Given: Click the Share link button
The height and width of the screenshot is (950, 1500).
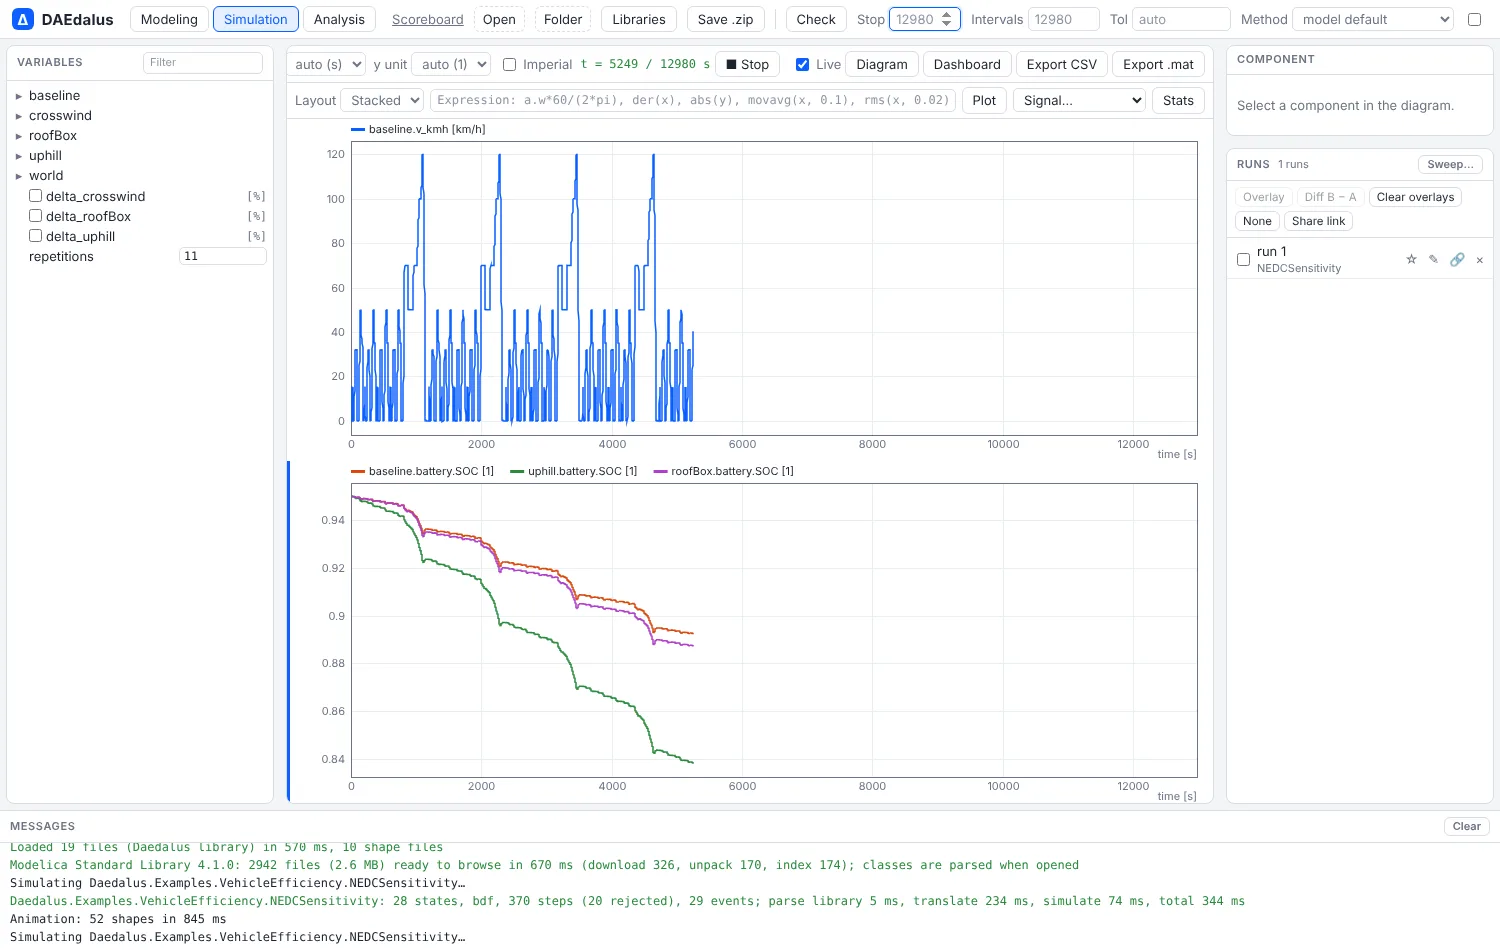Looking at the screenshot, I should (1318, 221).
